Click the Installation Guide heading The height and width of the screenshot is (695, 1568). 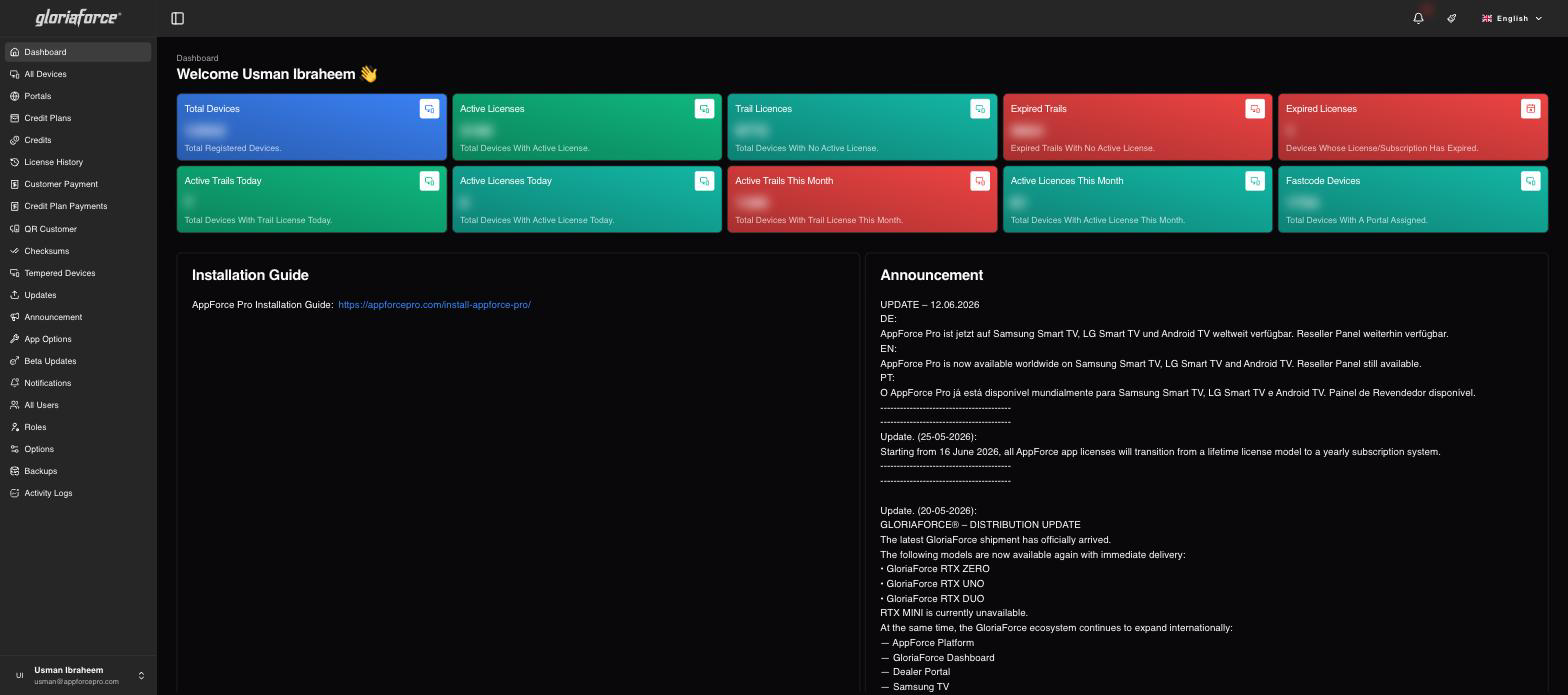click(x=250, y=275)
